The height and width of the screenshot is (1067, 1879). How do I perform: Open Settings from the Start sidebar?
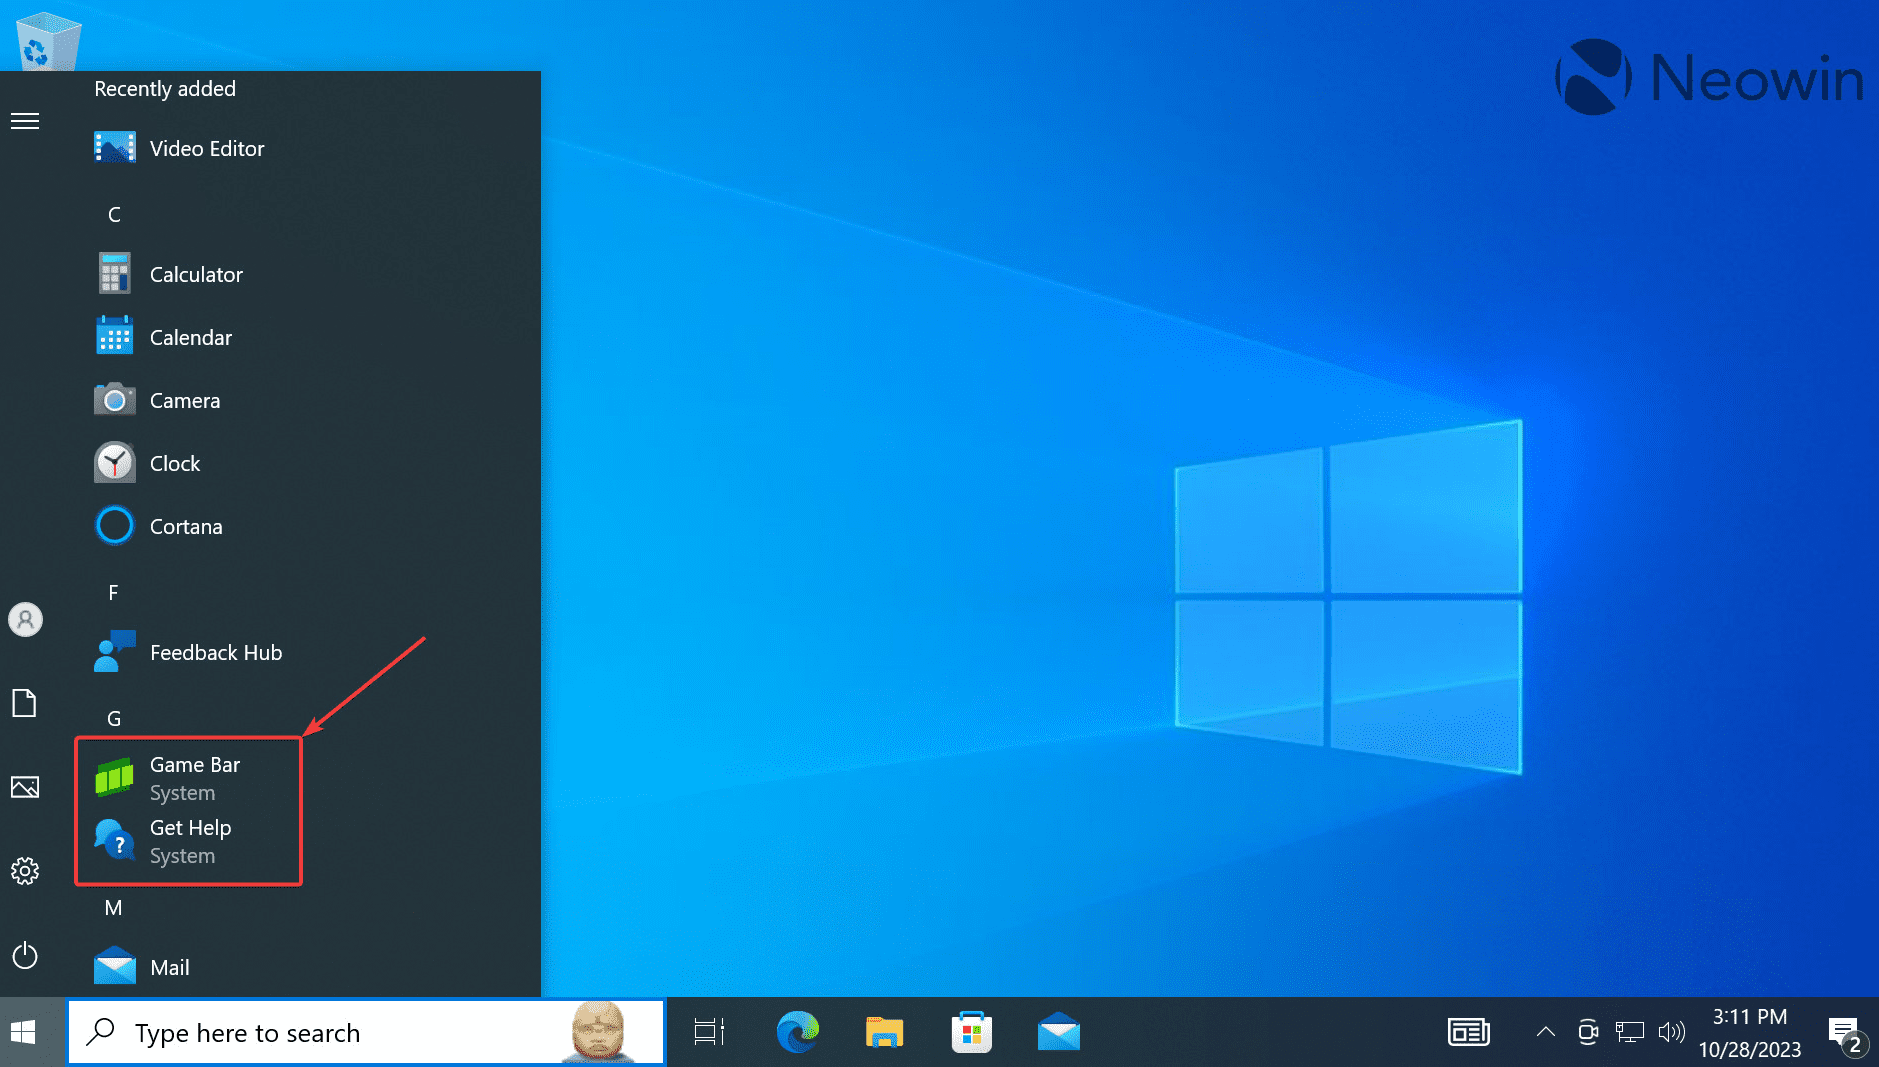point(25,871)
